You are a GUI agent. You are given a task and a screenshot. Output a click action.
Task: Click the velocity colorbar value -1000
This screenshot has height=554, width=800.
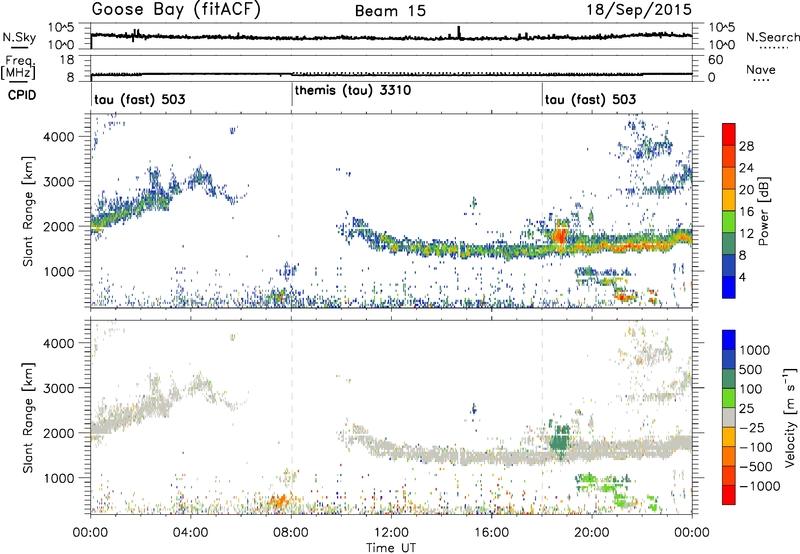[x=759, y=486]
